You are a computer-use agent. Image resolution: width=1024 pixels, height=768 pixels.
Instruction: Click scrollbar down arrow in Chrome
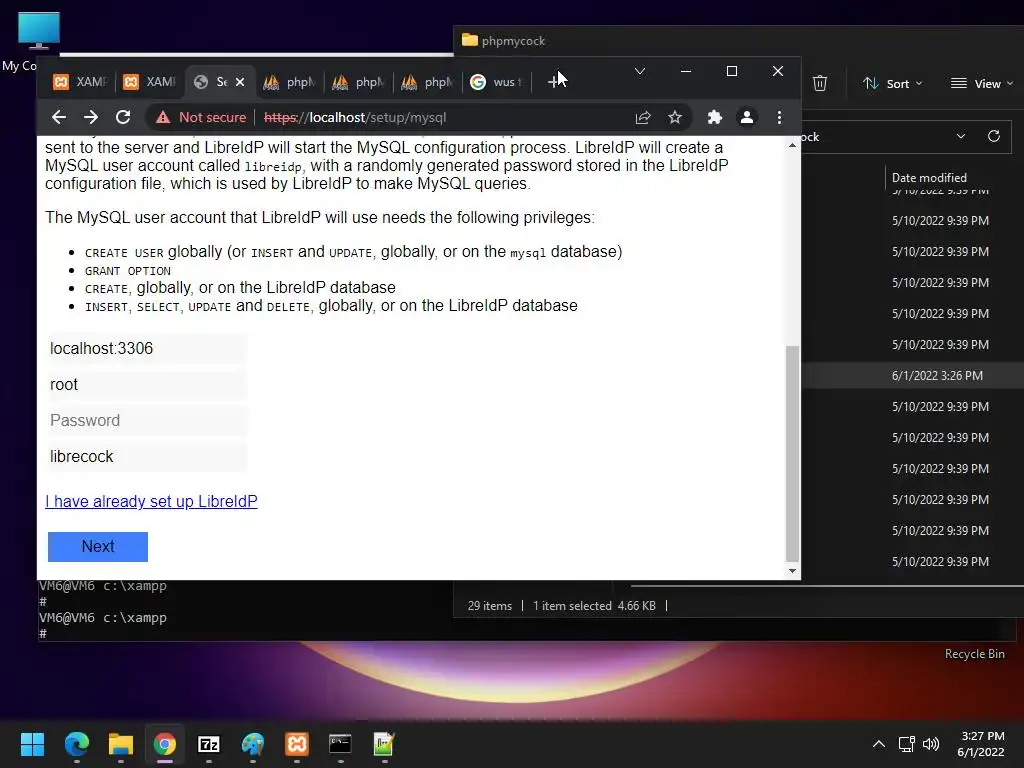792,571
